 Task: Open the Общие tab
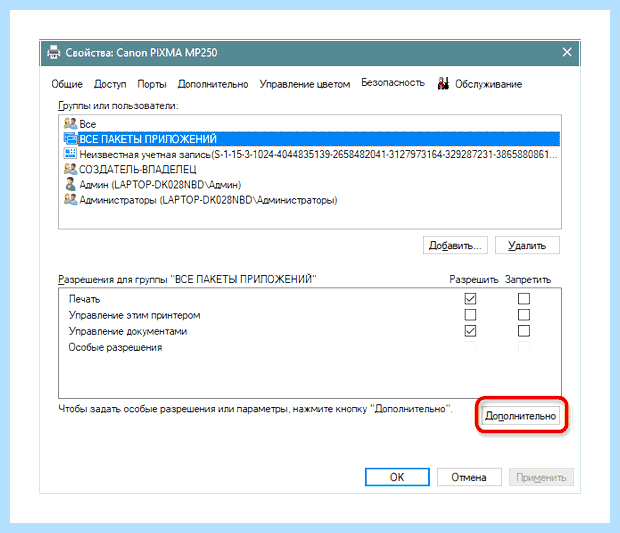click(x=67, y=84)
